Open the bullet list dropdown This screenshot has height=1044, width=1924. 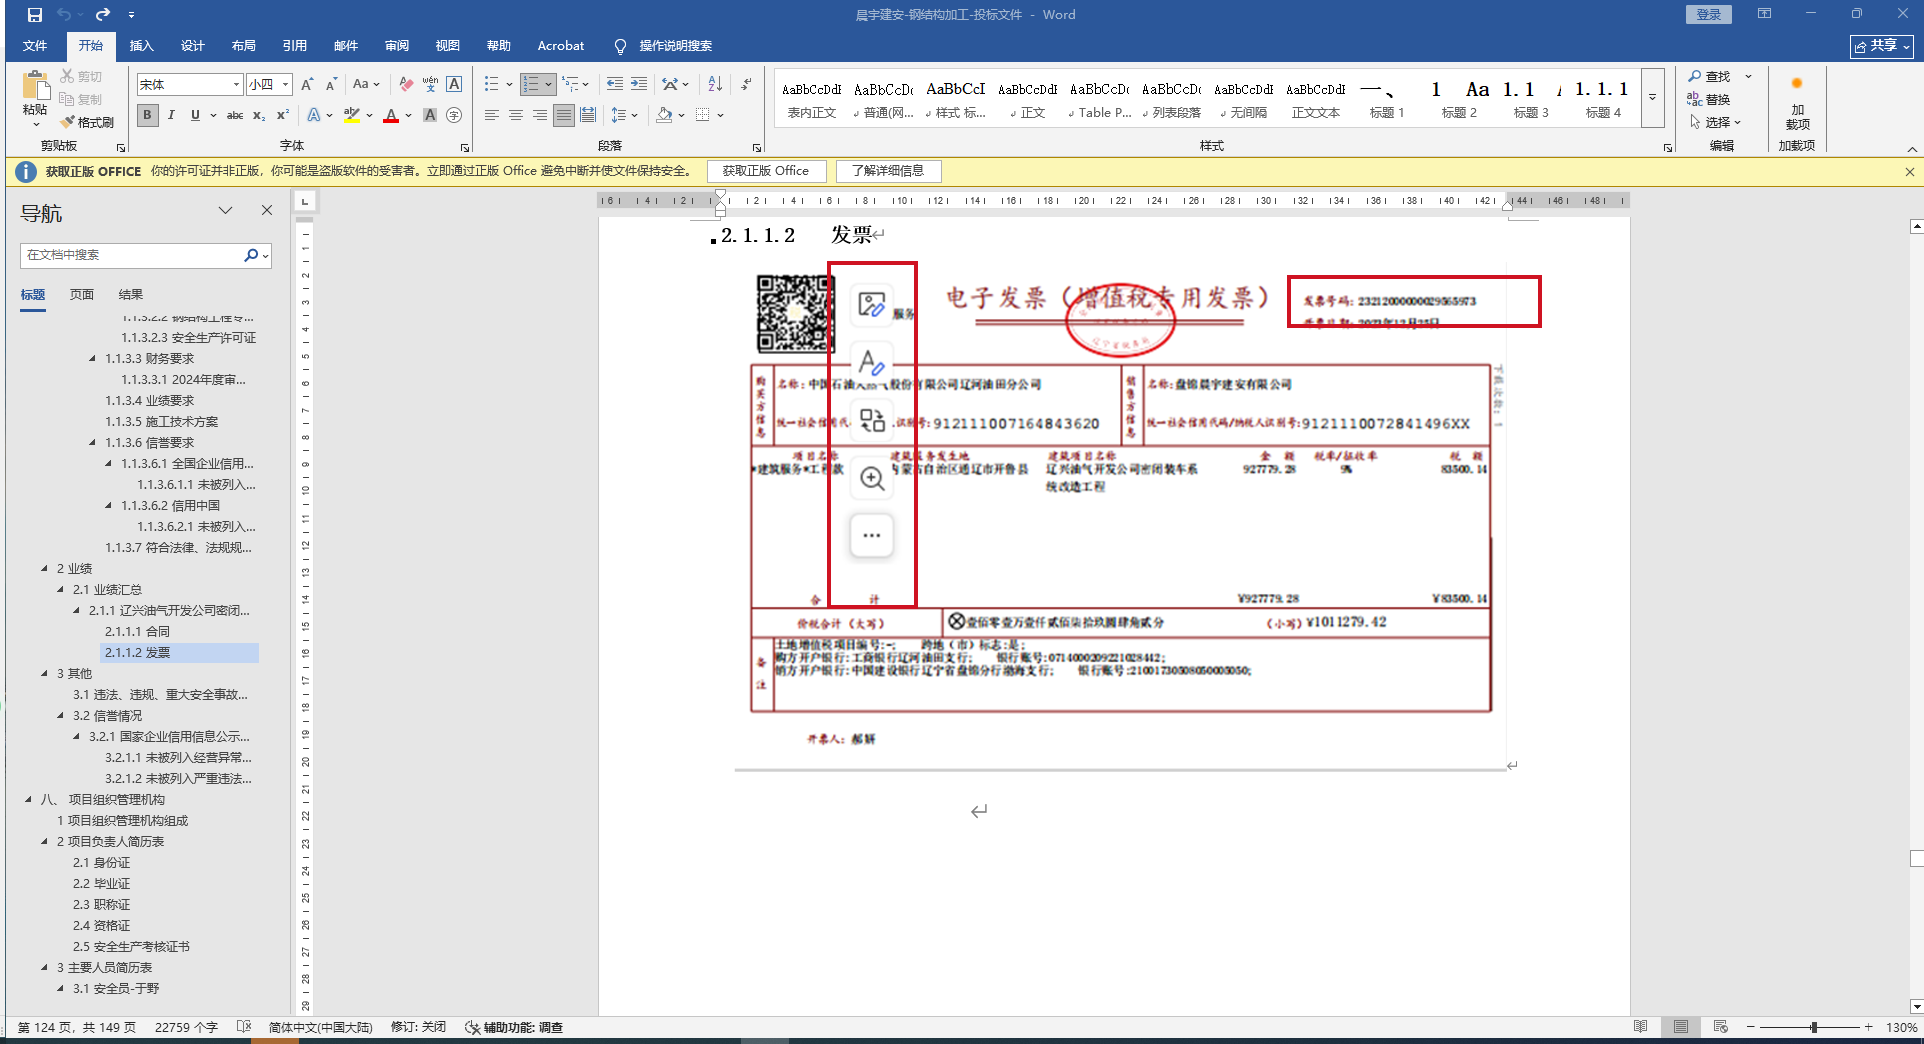509,85
